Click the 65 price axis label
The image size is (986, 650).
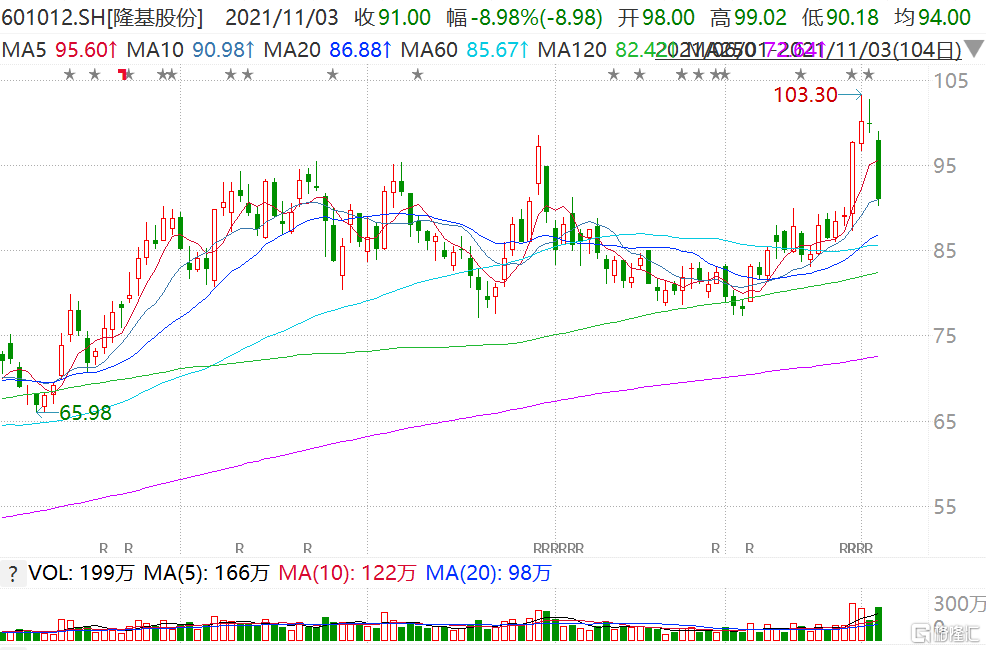pyautogui.click(x=944, y=422)
